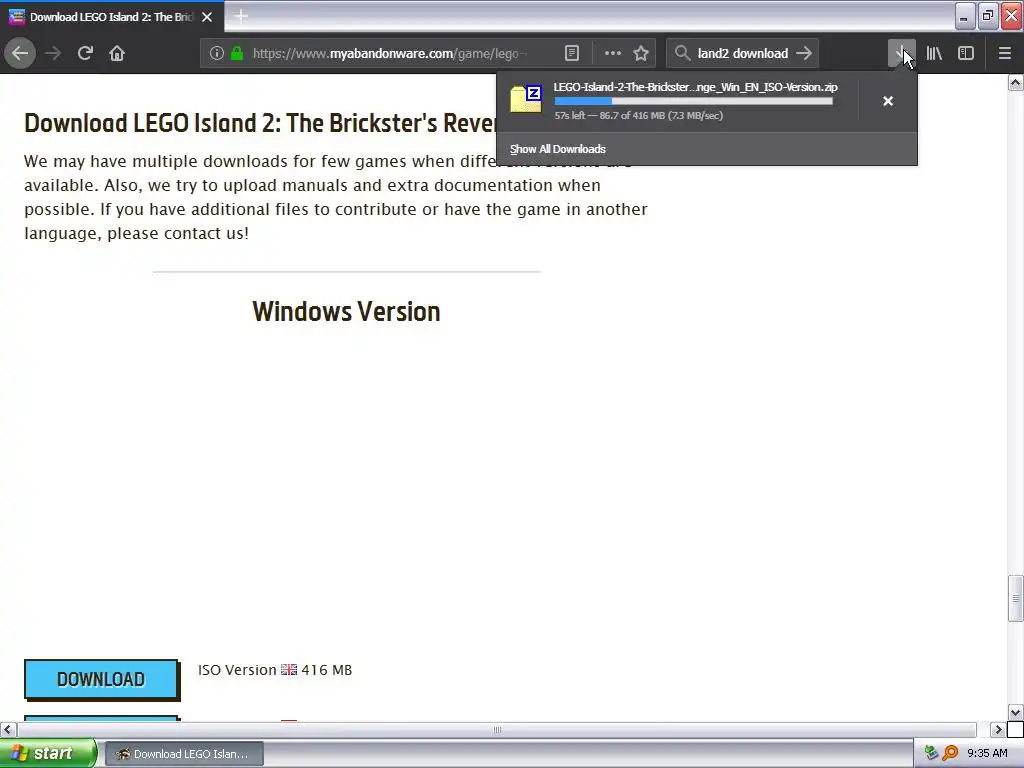The height and width of the screenshot is (768, 1024).
Task: Open the Windows Start menu
Action: coord(48,754)
